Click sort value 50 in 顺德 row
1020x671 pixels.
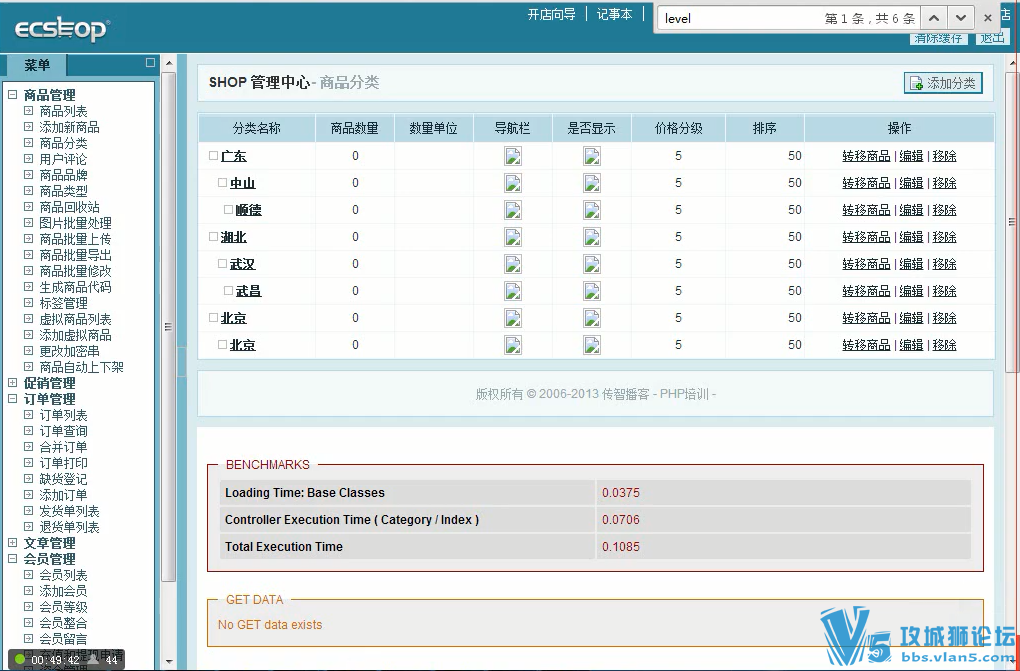pos(794,210)
